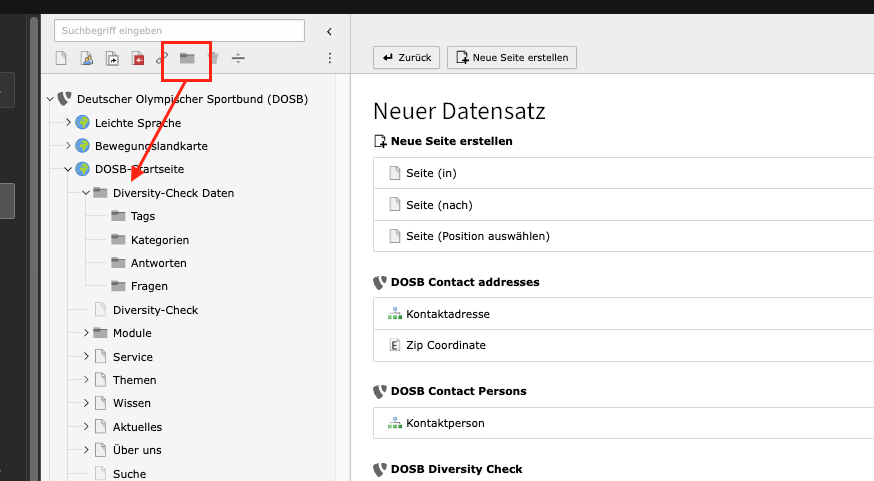874x481 pixels.
Task: Select Tags in the page tree
Action: coord(143,216)
